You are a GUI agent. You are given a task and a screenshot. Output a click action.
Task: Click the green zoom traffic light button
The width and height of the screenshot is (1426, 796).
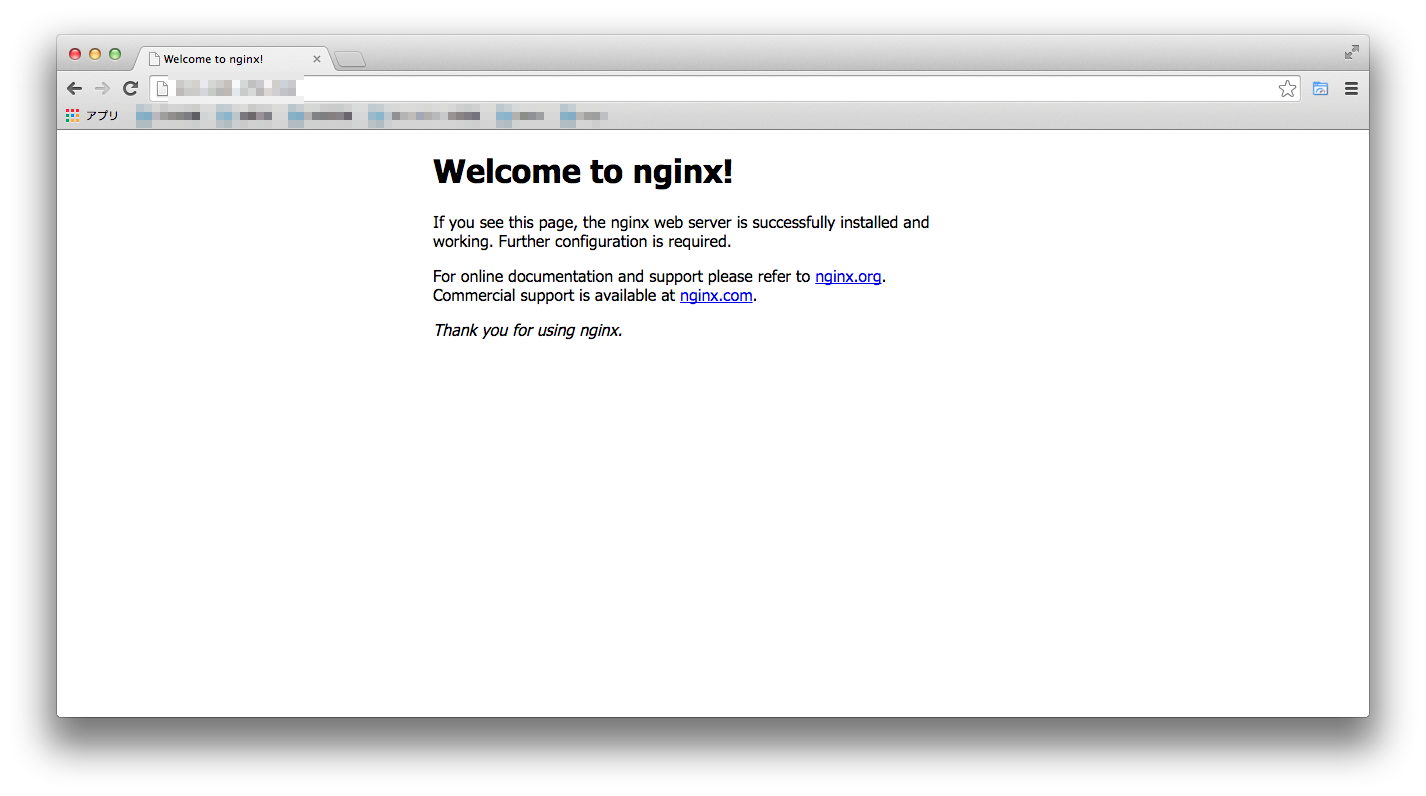click(x=115, y=53)
